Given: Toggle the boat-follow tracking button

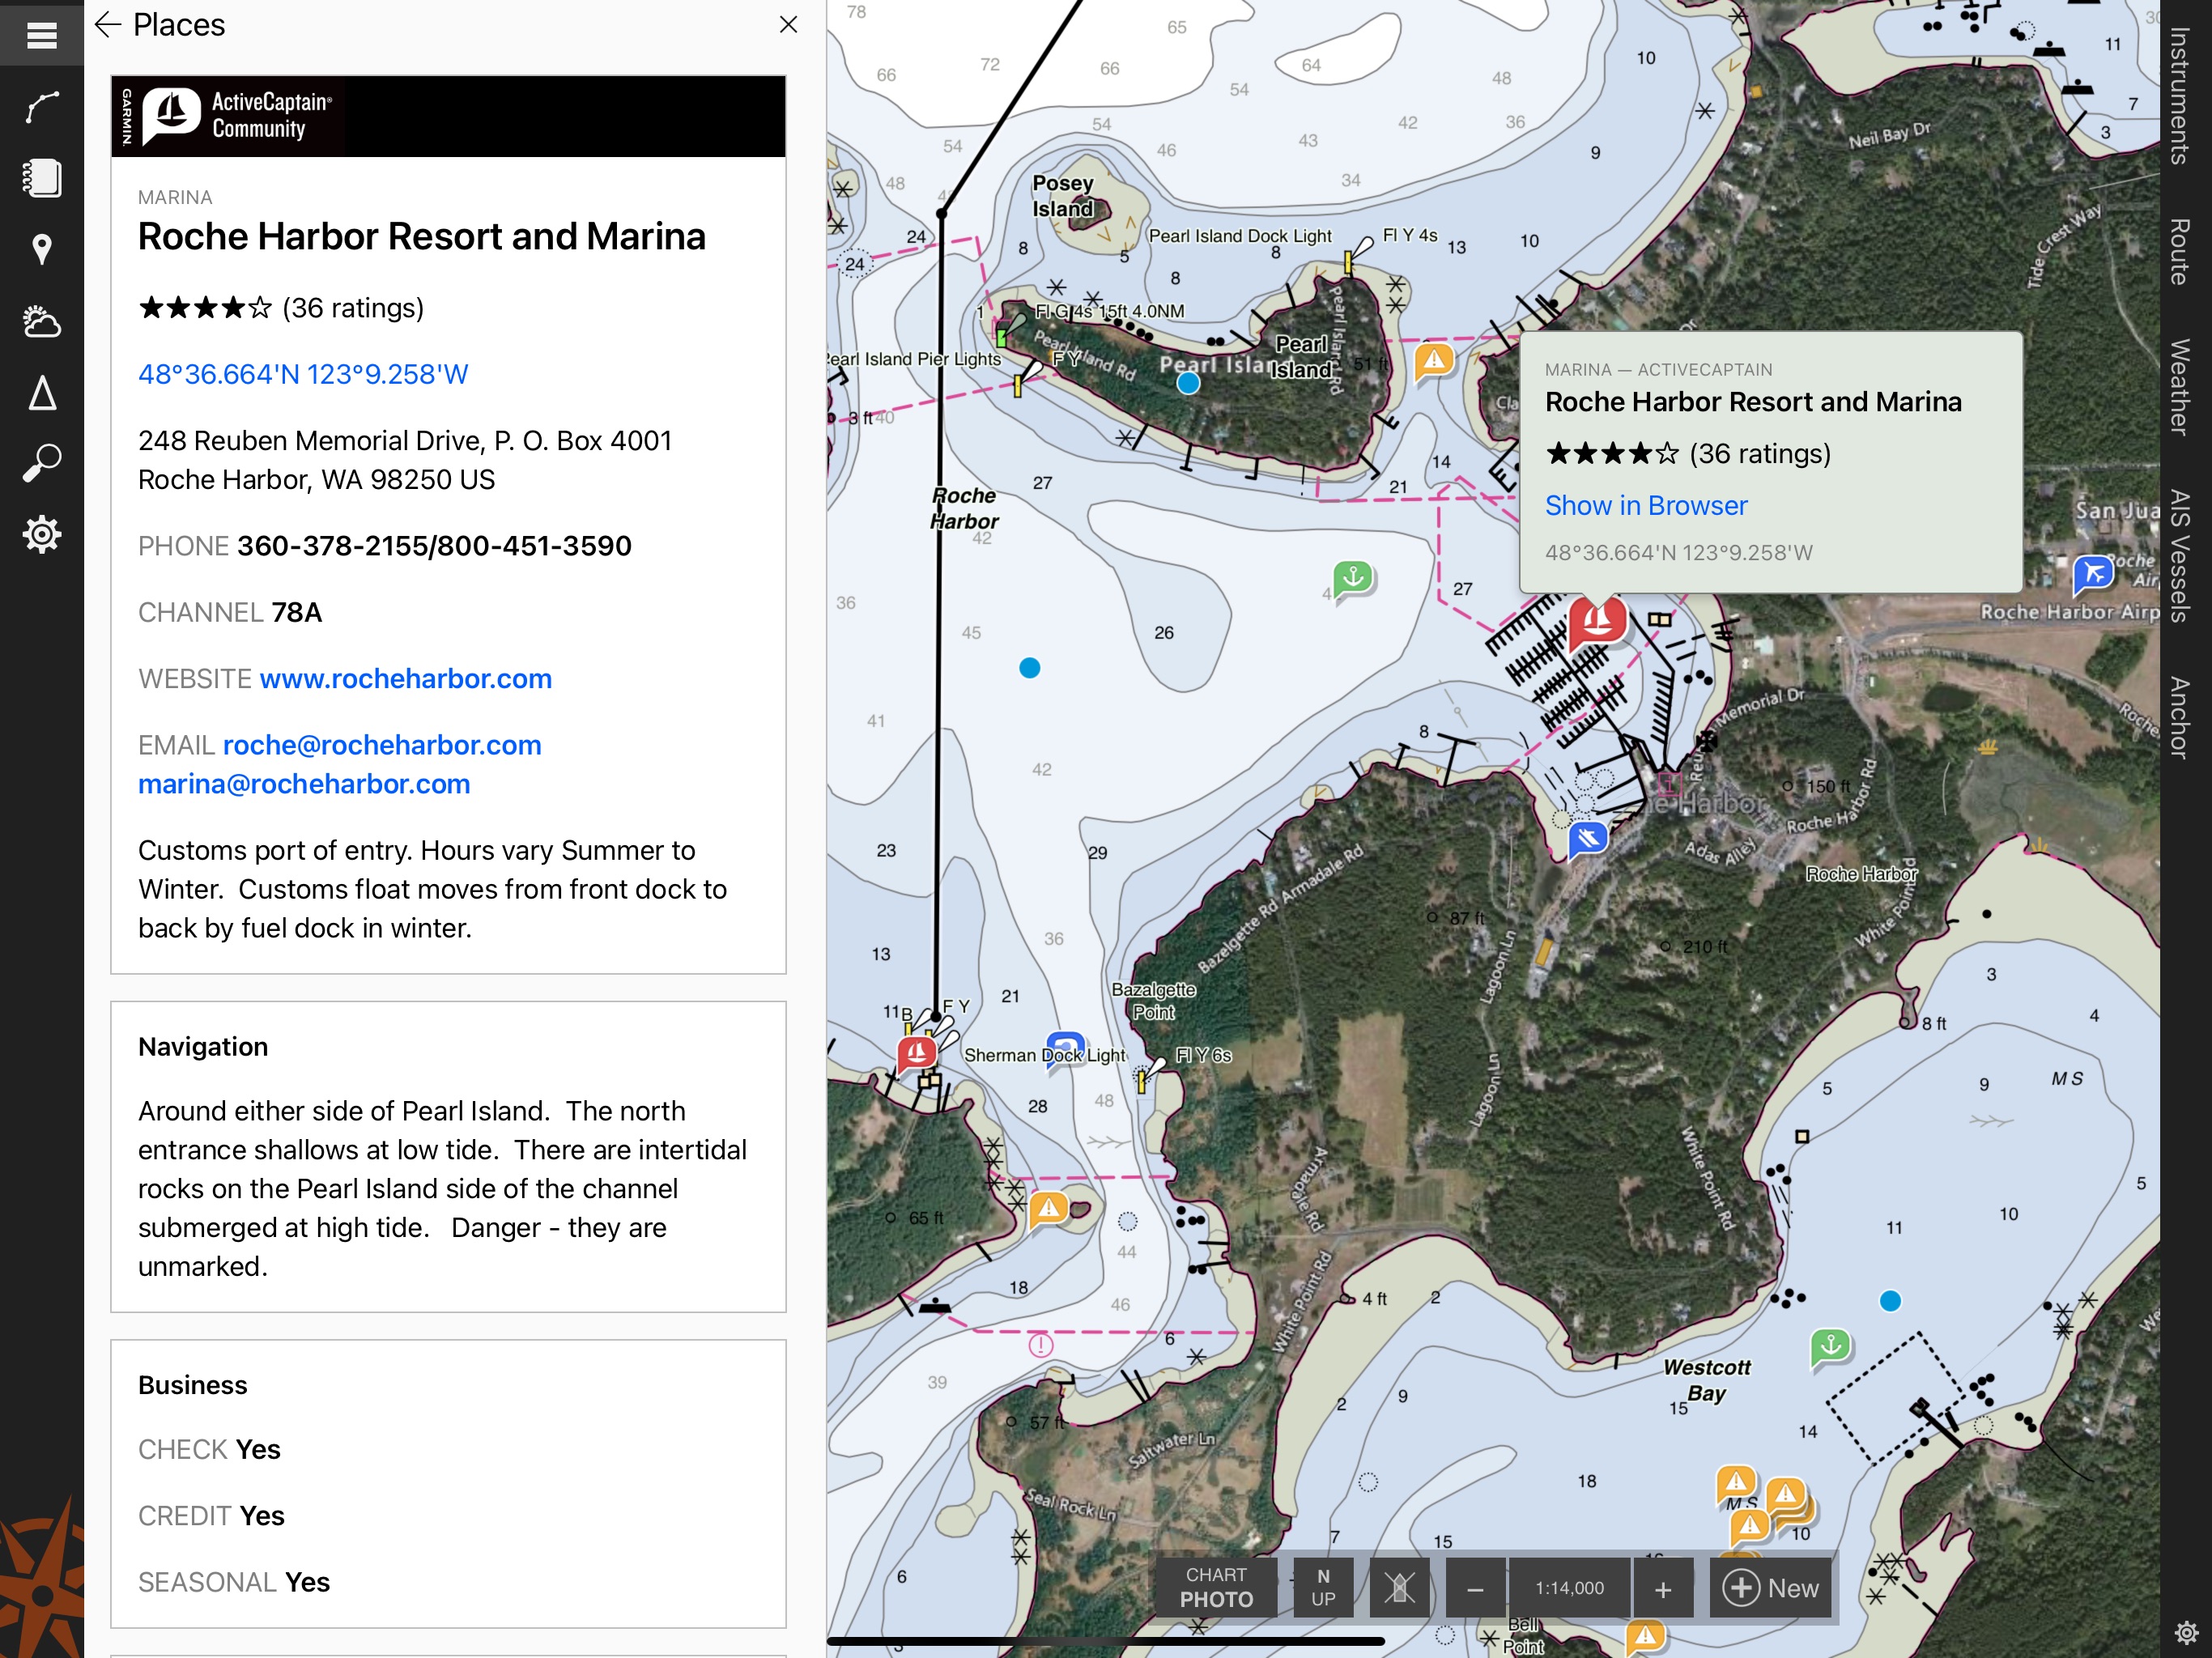Looking at the screenshot, I should coord(1399,1587).
